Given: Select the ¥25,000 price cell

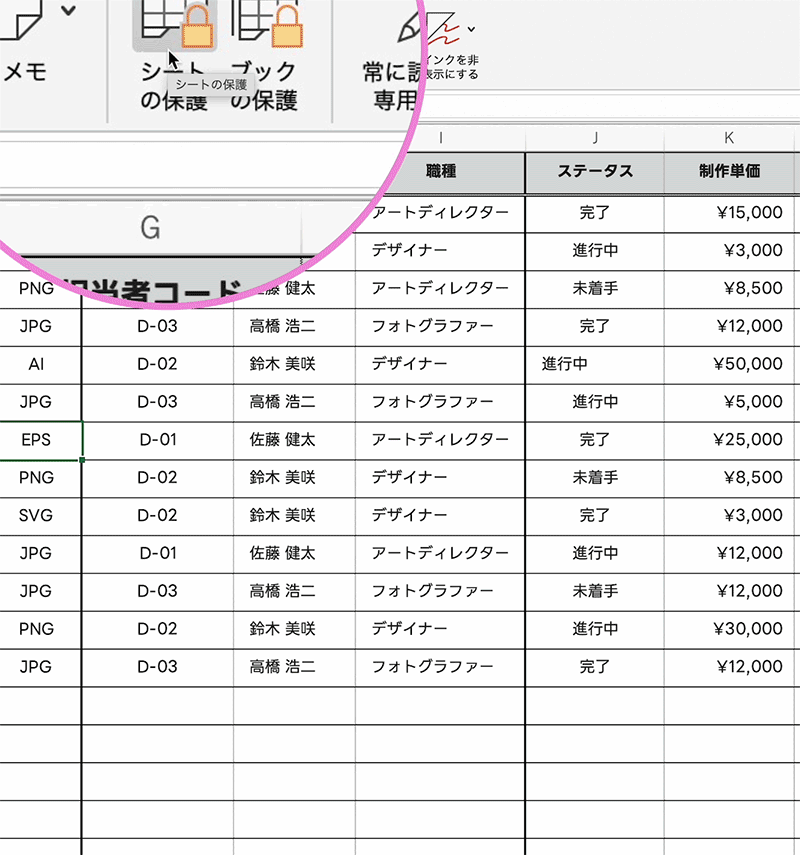Looking at the screenshot, I should click(729, 439).
